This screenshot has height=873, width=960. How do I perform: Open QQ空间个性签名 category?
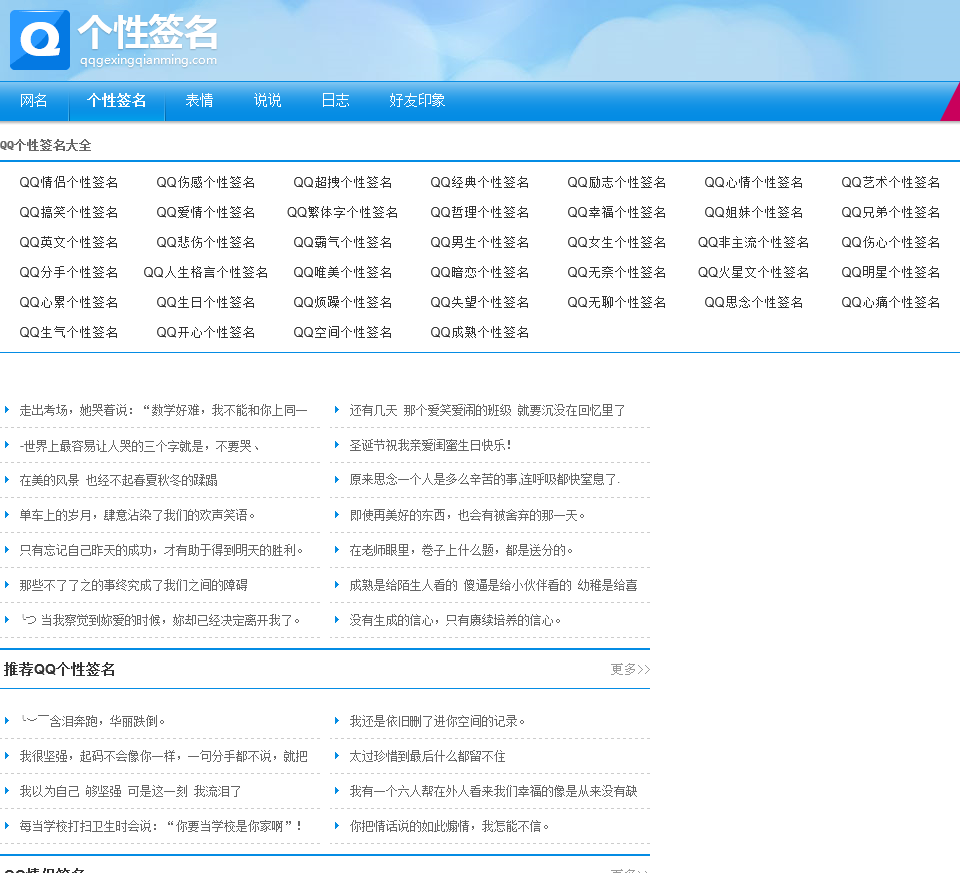(343, 332)
